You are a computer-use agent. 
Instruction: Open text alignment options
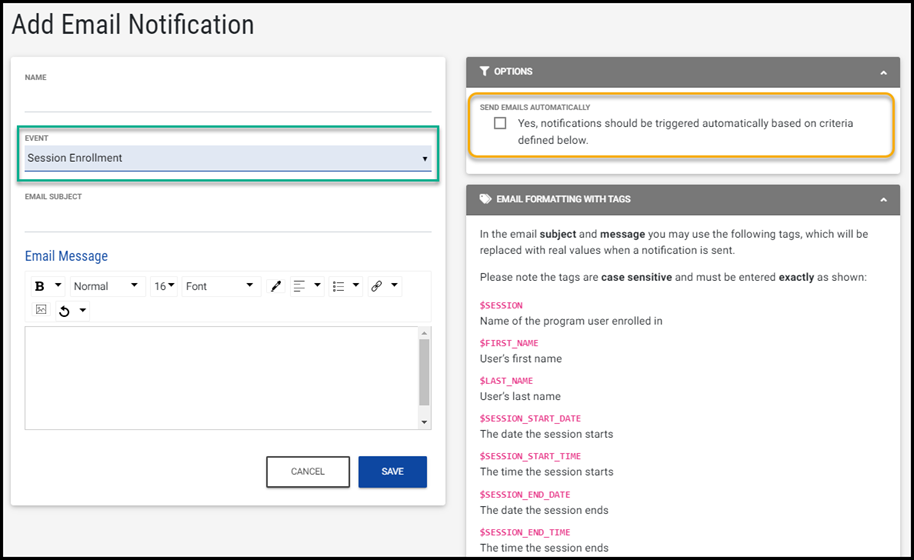pos(300,286)
